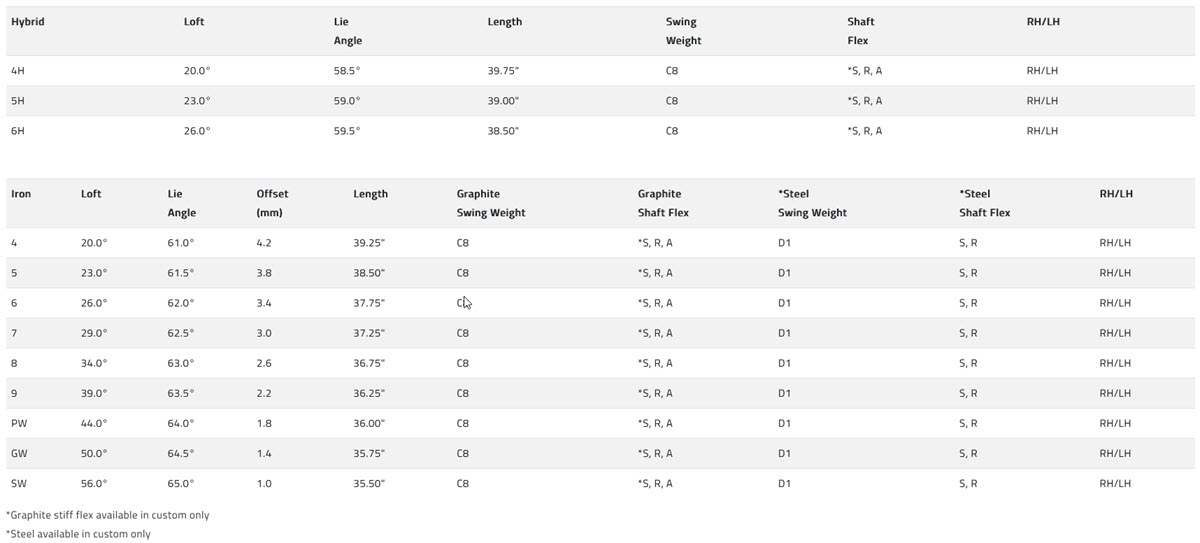1200x543 pixels.
Task: Click the SW iron loft value 56.0°
Action: (94, 484)
